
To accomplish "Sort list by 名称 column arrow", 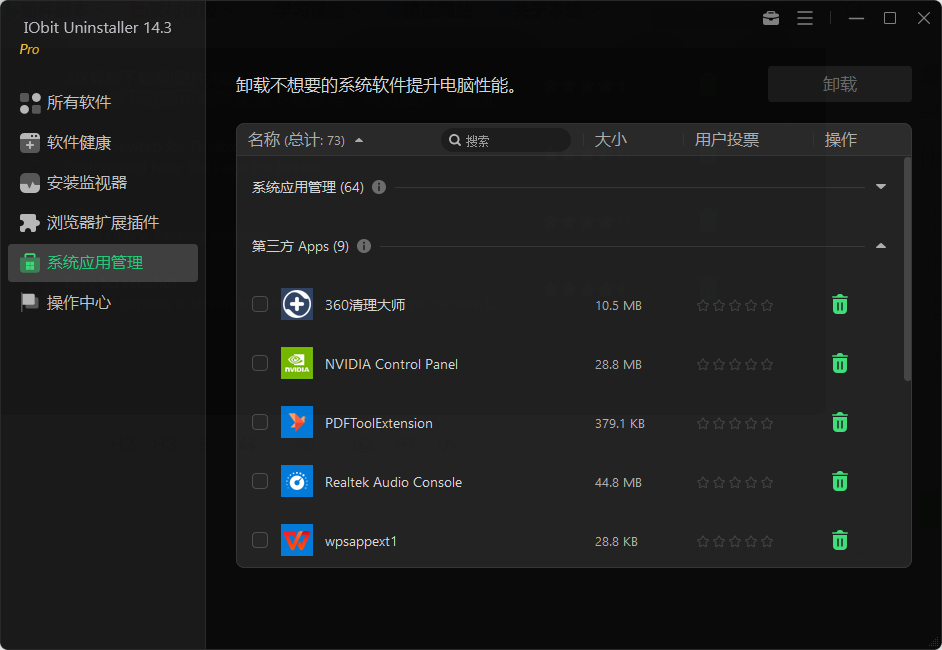I will [x=359, y=141].
